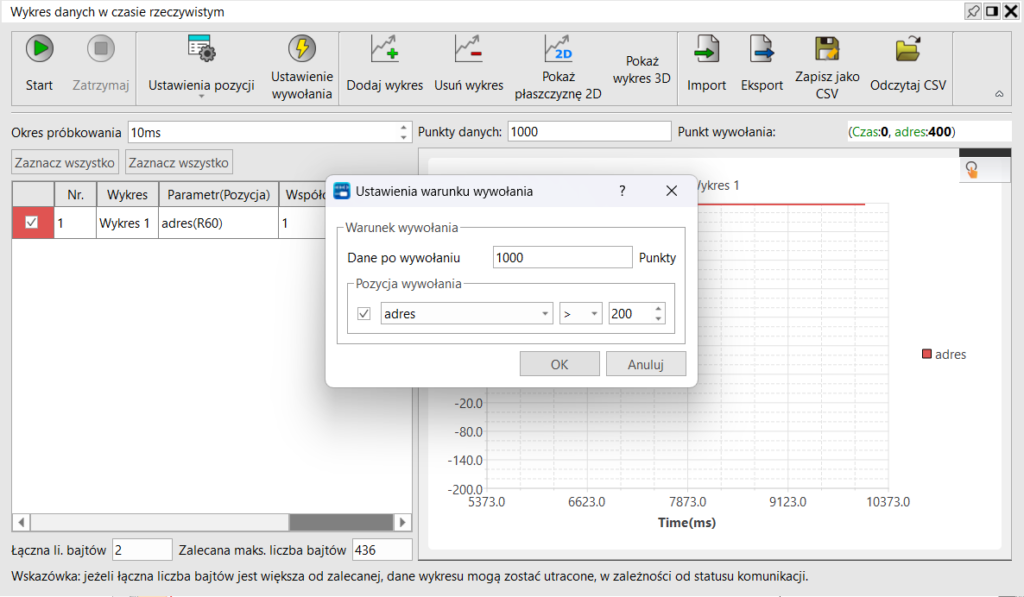This screenshot has height=597, width=1024.
Task: Toggle the Pozycja wywołania checkbox
Action: pos(364,314)
